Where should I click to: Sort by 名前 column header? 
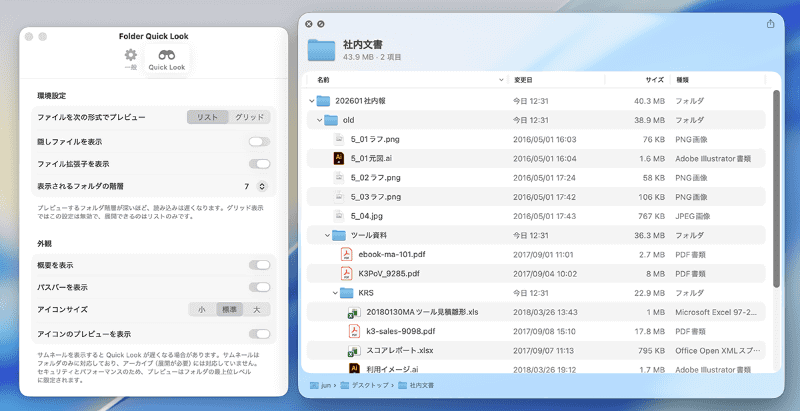(x=323, y=80)
